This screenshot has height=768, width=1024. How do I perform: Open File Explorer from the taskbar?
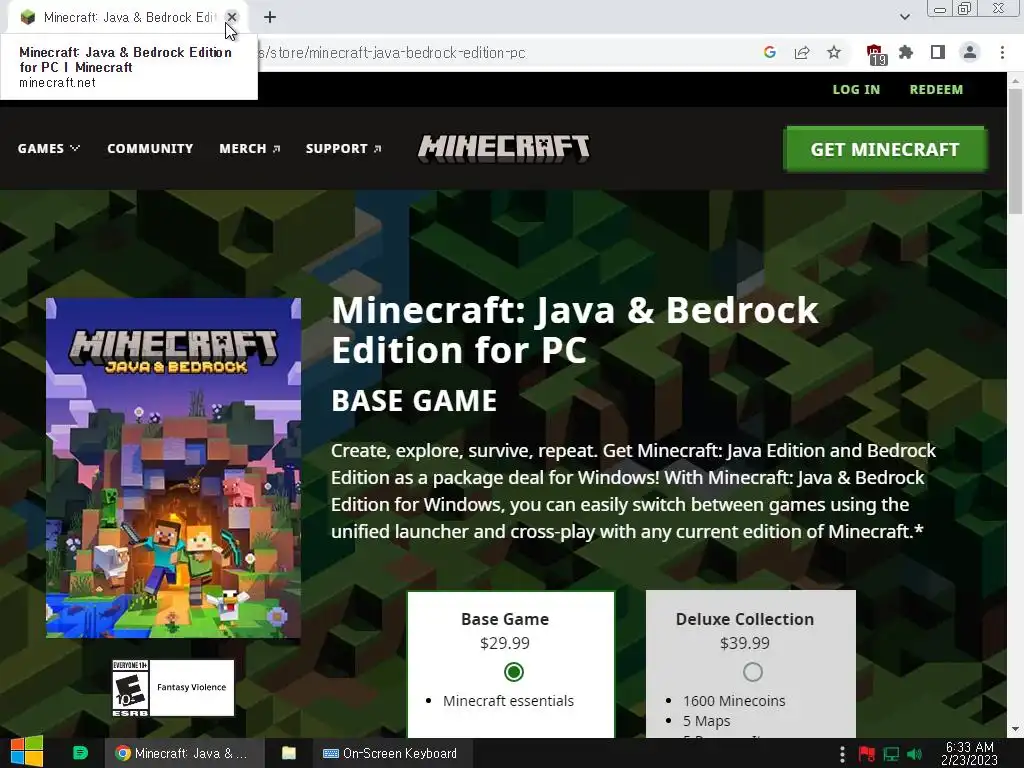tap(289, 753)
